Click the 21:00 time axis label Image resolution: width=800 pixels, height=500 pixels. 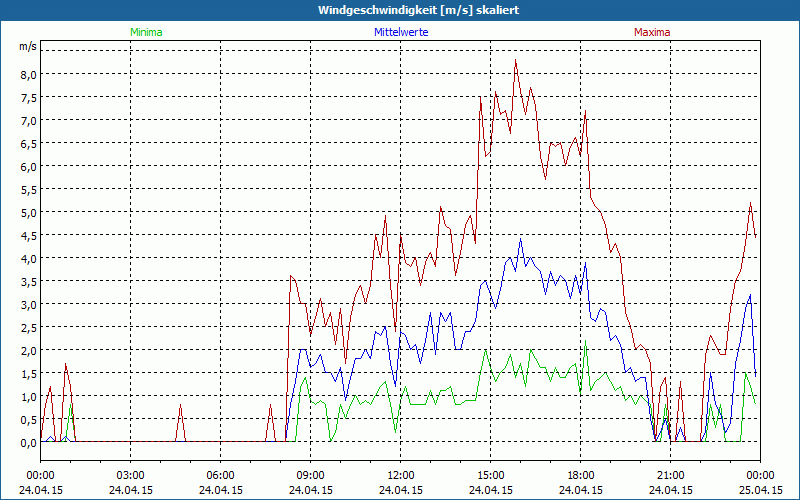click(670, 476)
